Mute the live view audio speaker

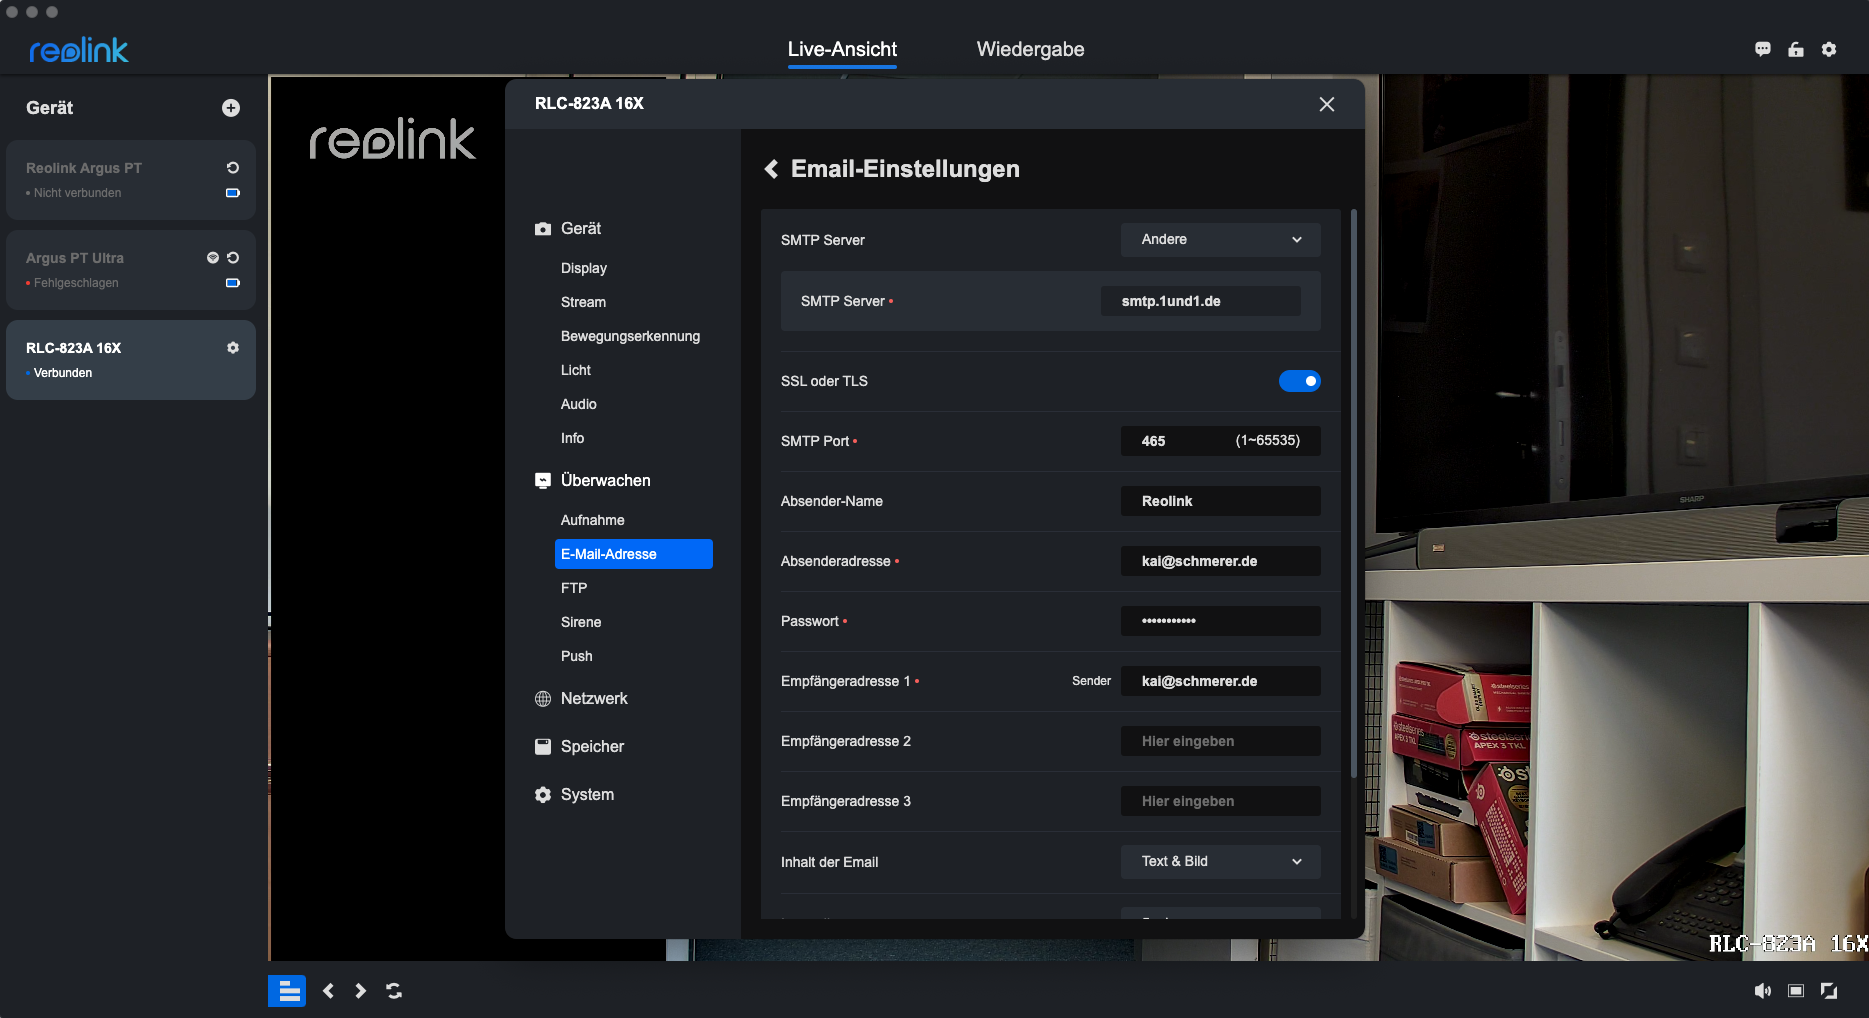coord(1762,991)
